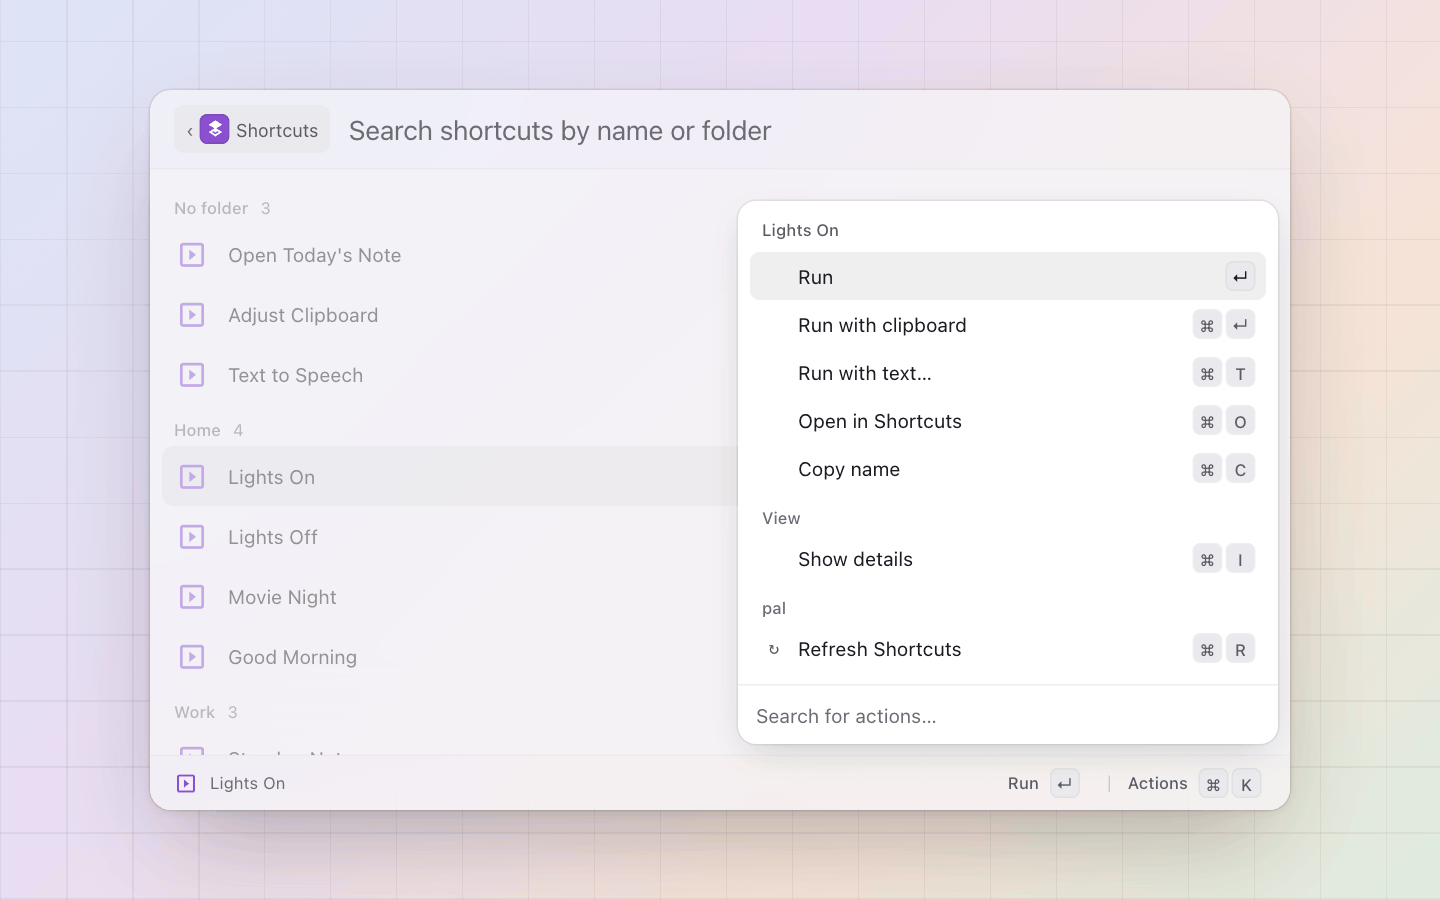1440x900 pixels.
Task: Select the Lights On shortcut row
Action: pyautogui.click(x=450, y=477)
